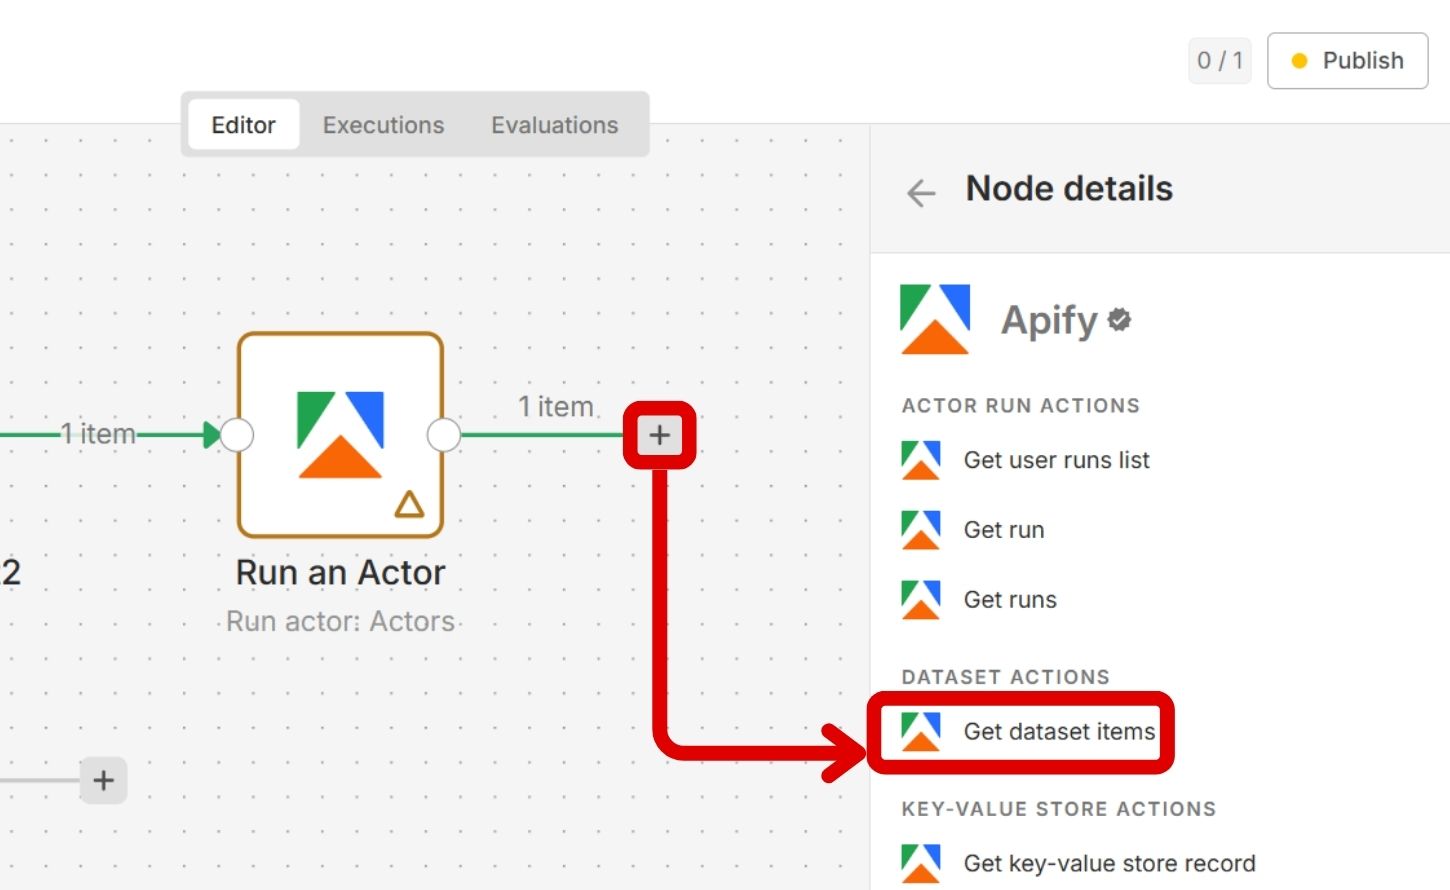1450x890 pixels.
Task: Select the Get run action
Action: [x=1003, y=530]
